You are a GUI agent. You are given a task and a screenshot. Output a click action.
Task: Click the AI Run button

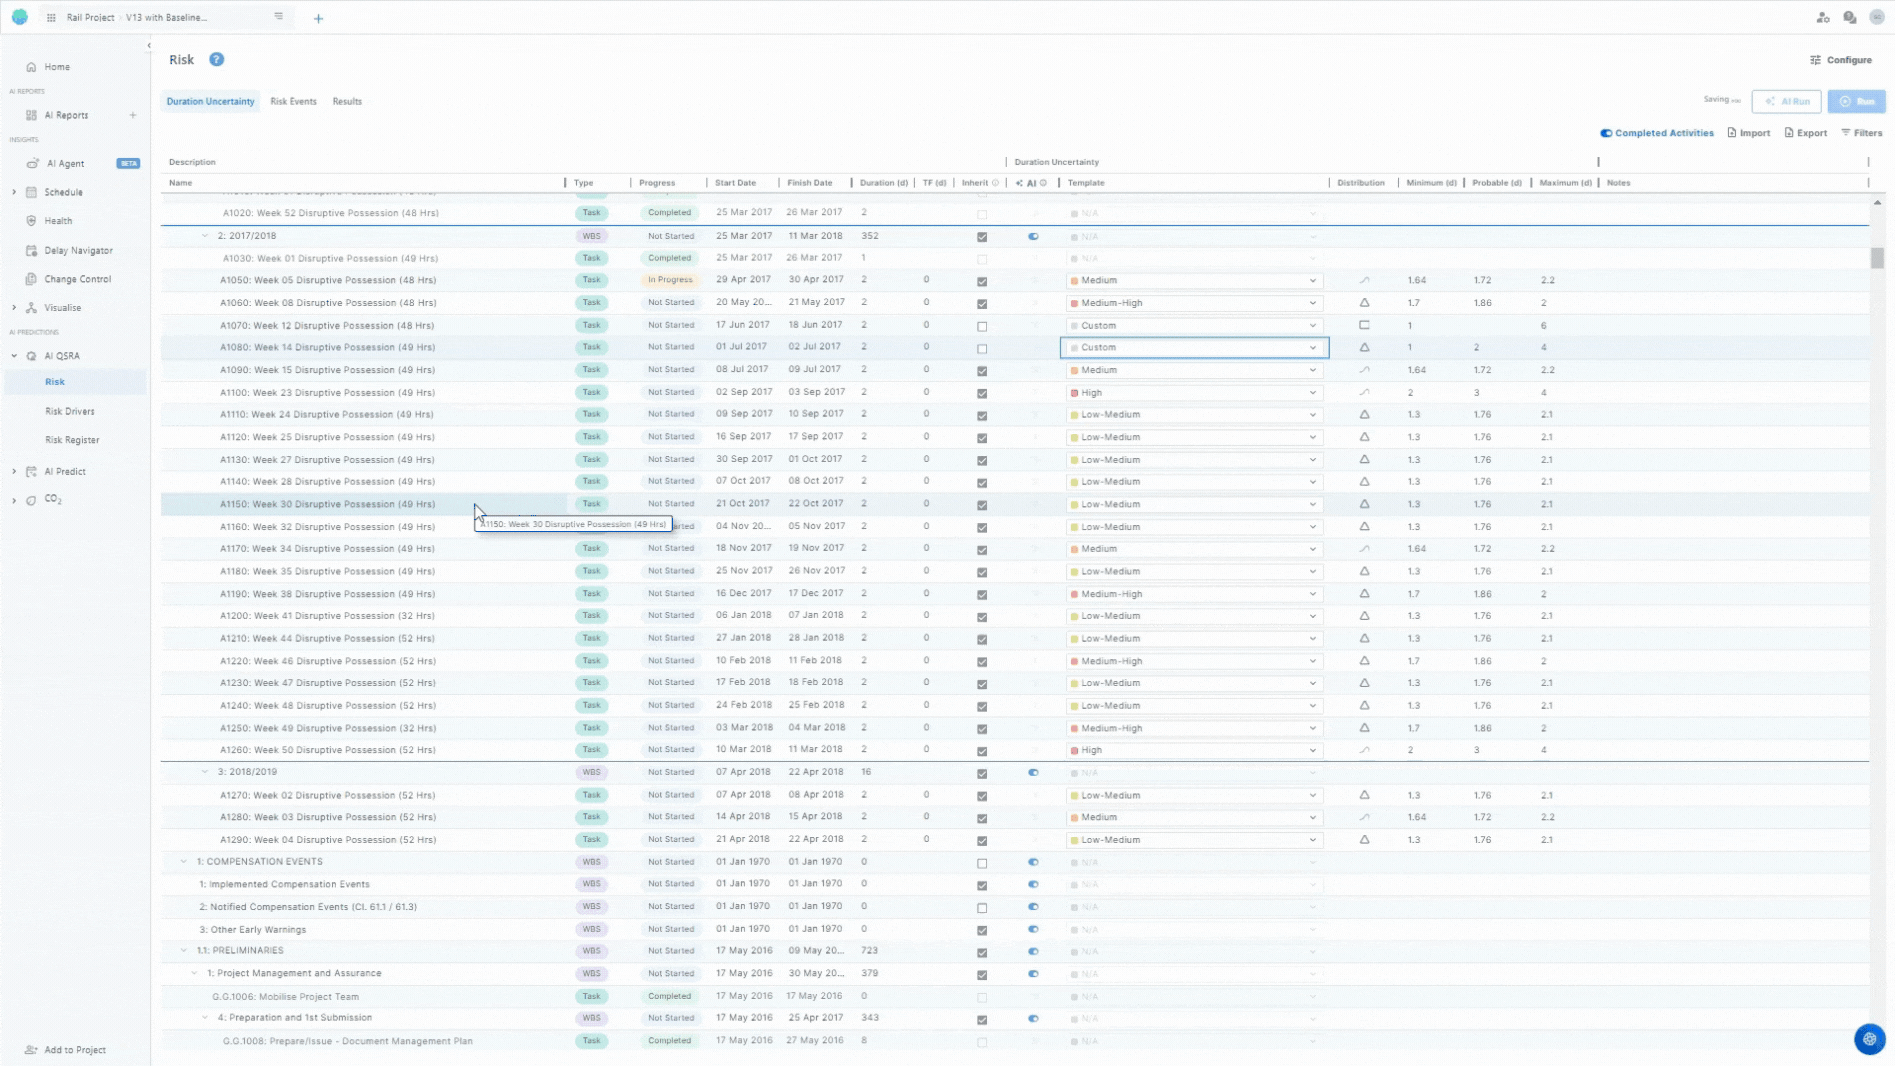1786,102
